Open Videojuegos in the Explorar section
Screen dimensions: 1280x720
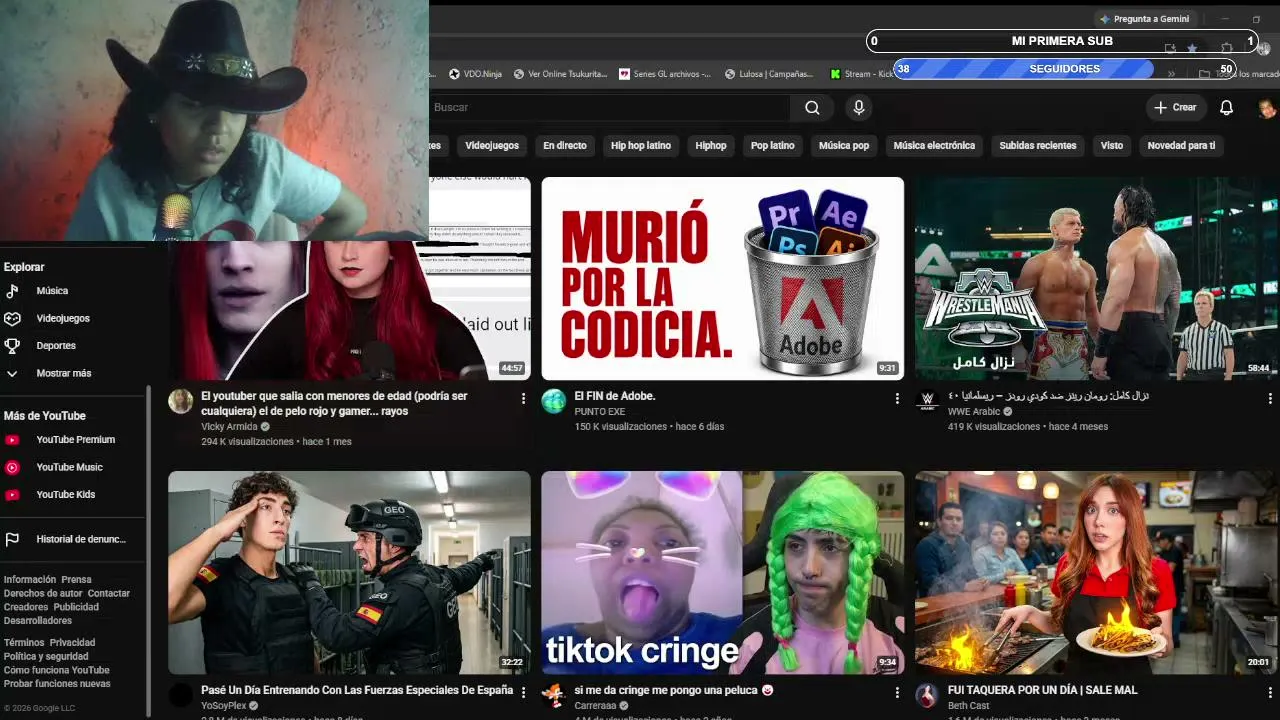point(63,318)
